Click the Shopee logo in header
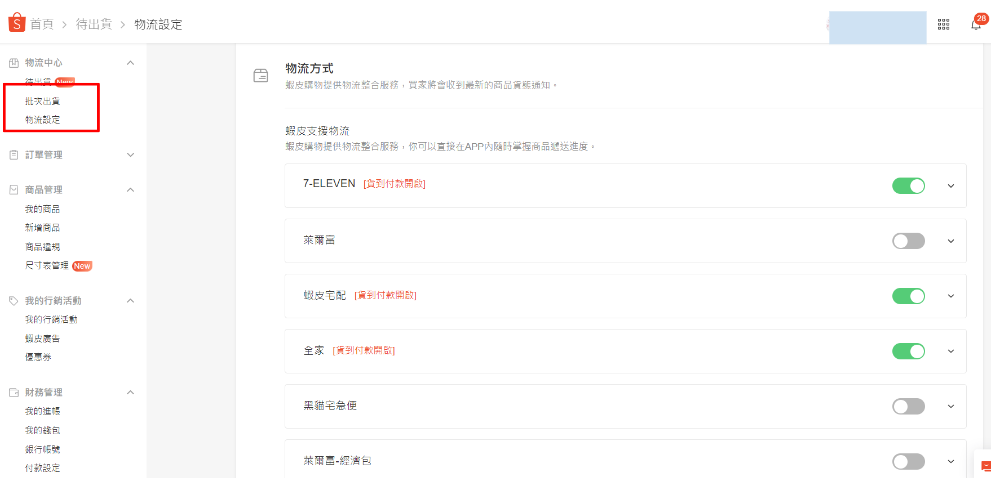Screen dimensions: 997x478 [x=17, y=23]
